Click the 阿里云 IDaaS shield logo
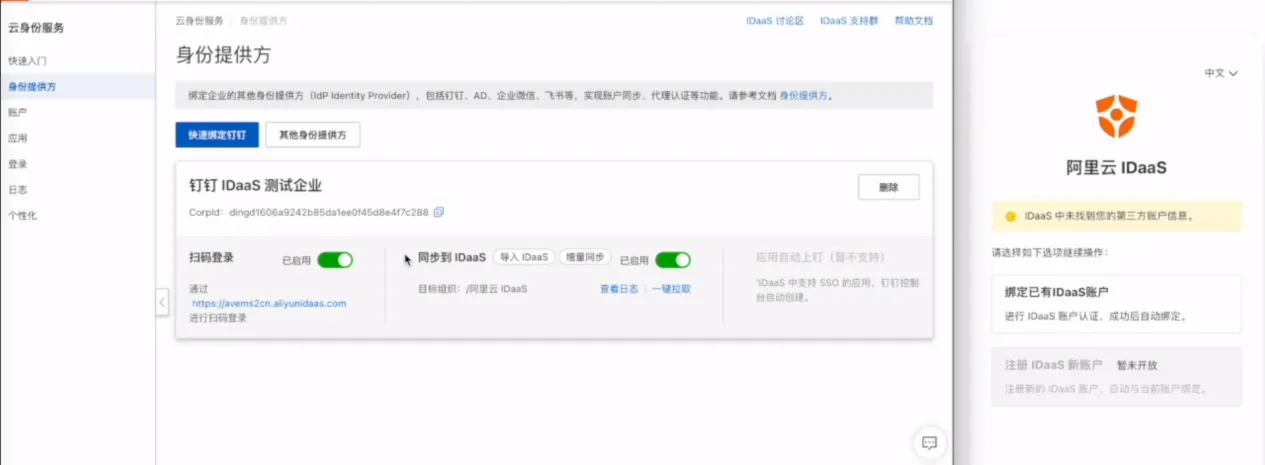The image size is (1265, 465). tap(1116, 117)
